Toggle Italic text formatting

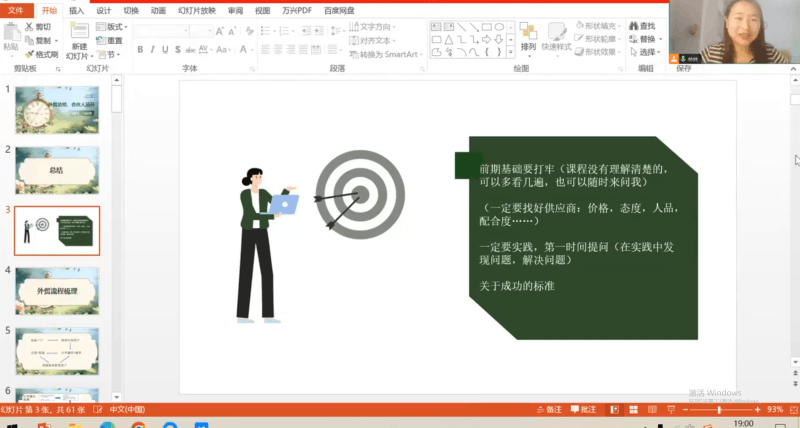point(153,49)
